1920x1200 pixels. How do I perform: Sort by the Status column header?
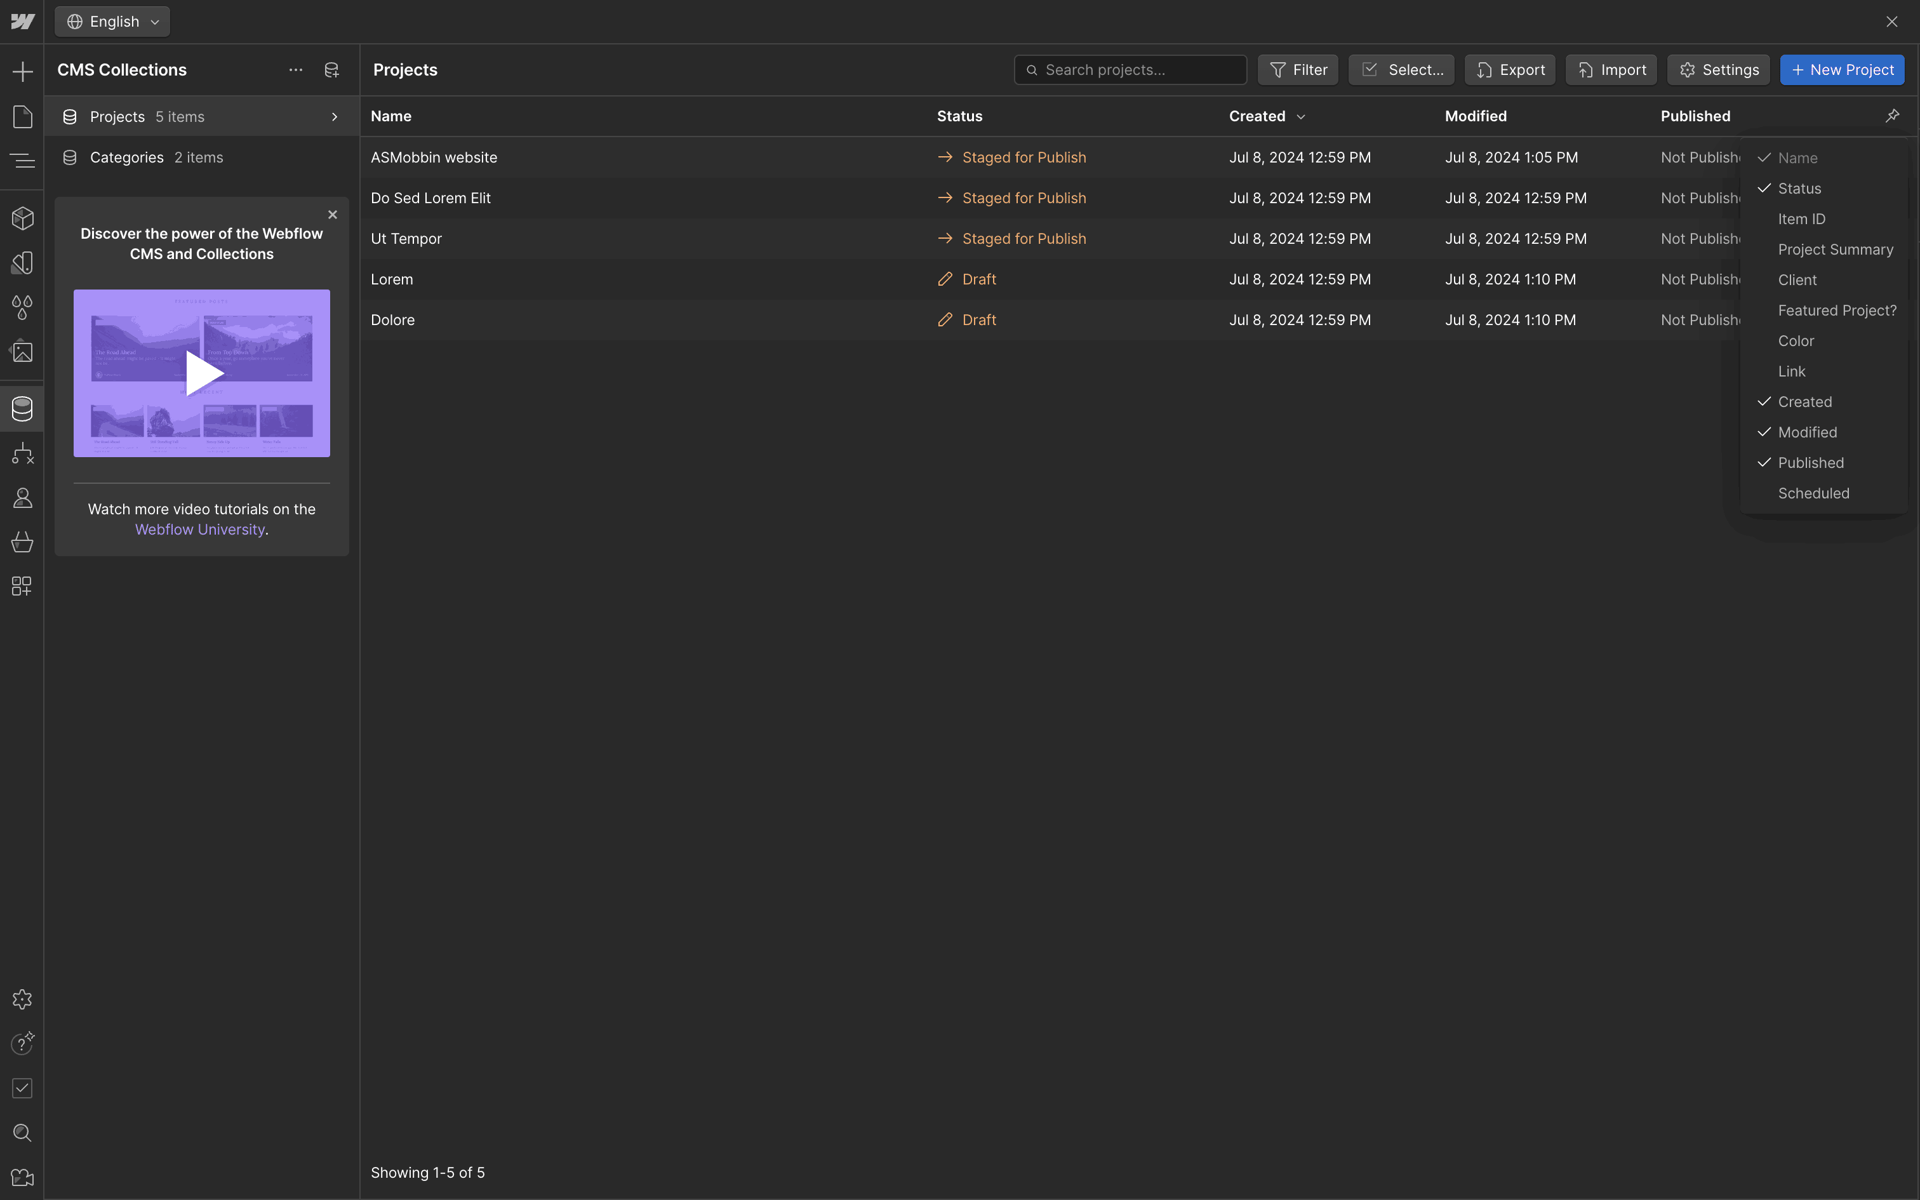pos(959,116)
